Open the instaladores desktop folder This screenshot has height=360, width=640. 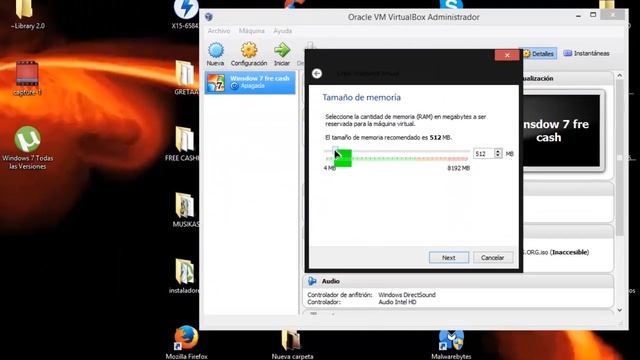tap(184, 276)
